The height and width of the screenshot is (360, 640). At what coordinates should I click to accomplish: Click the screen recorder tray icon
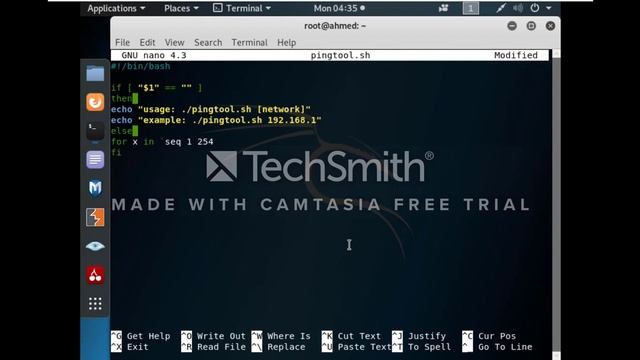click(443, 8)
